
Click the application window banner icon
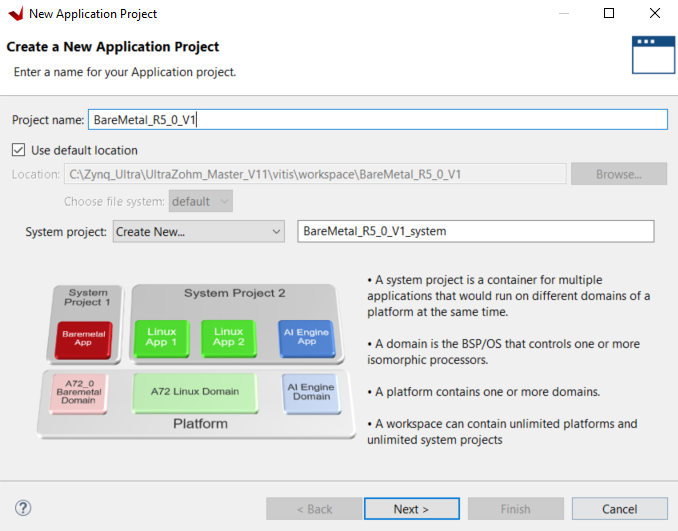(x=645, y=55)
